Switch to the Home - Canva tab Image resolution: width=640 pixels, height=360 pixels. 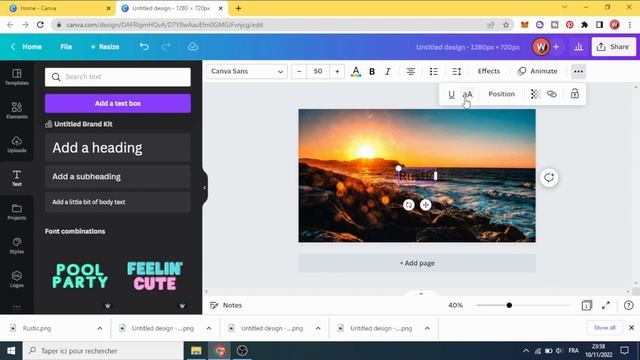coord(59,8)
